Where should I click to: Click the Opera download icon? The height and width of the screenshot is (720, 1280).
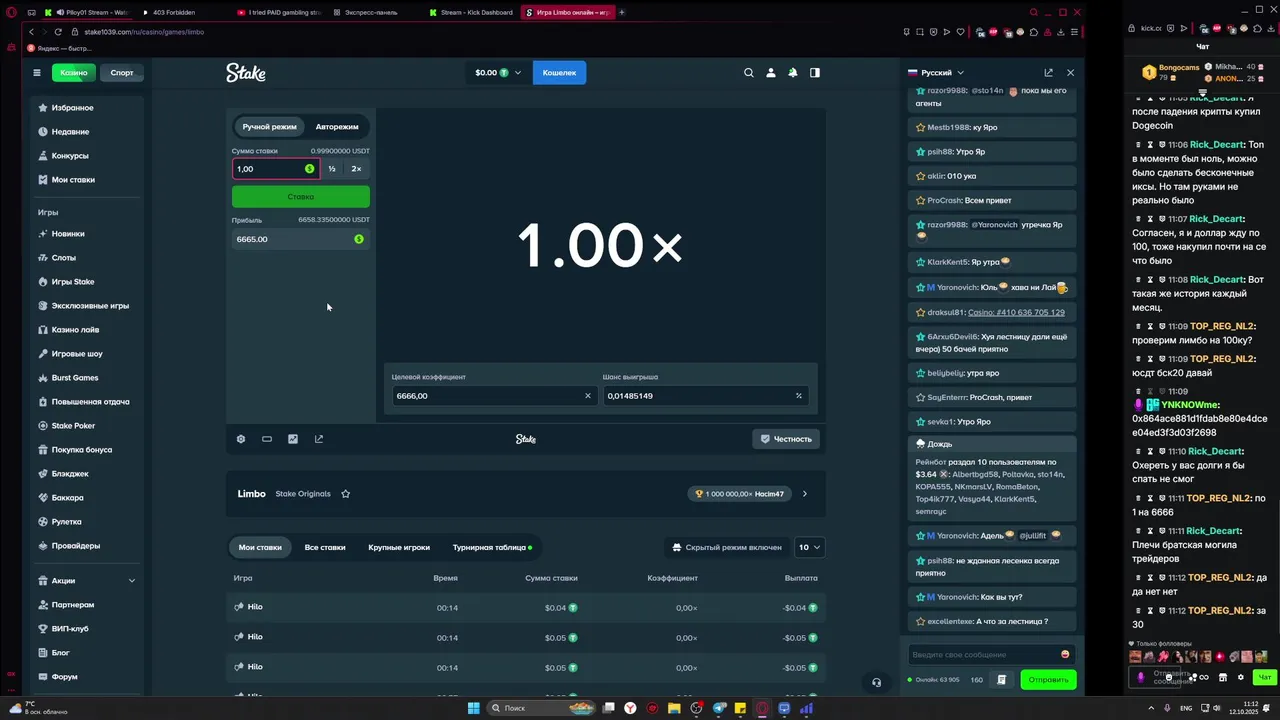click(1060, 32)
